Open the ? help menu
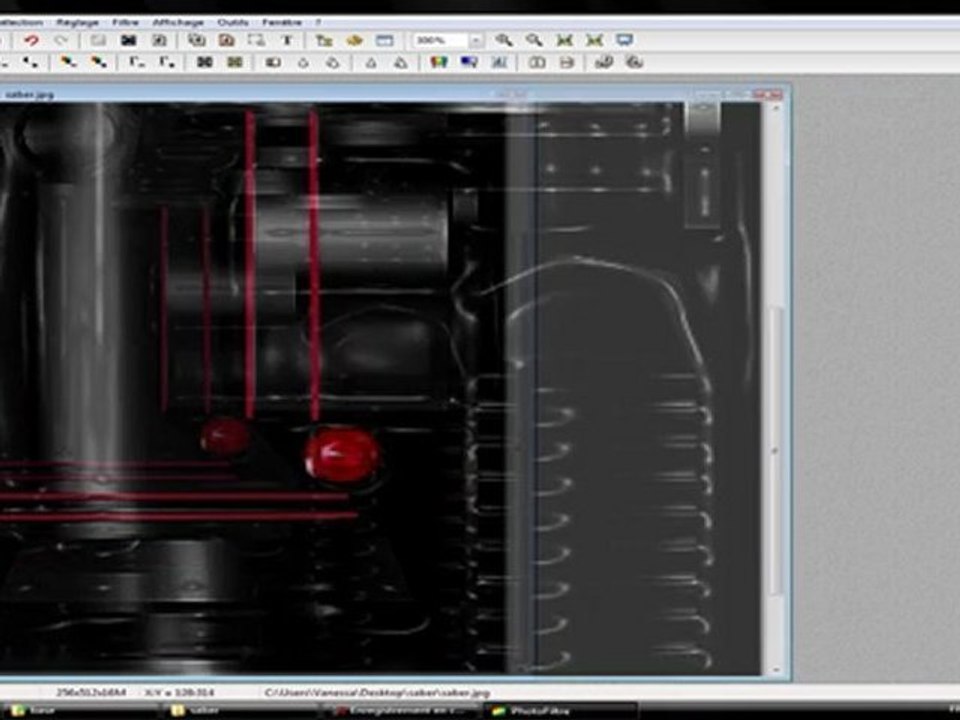This screenshot has width=960, height=720. click(x=318, y=22)
